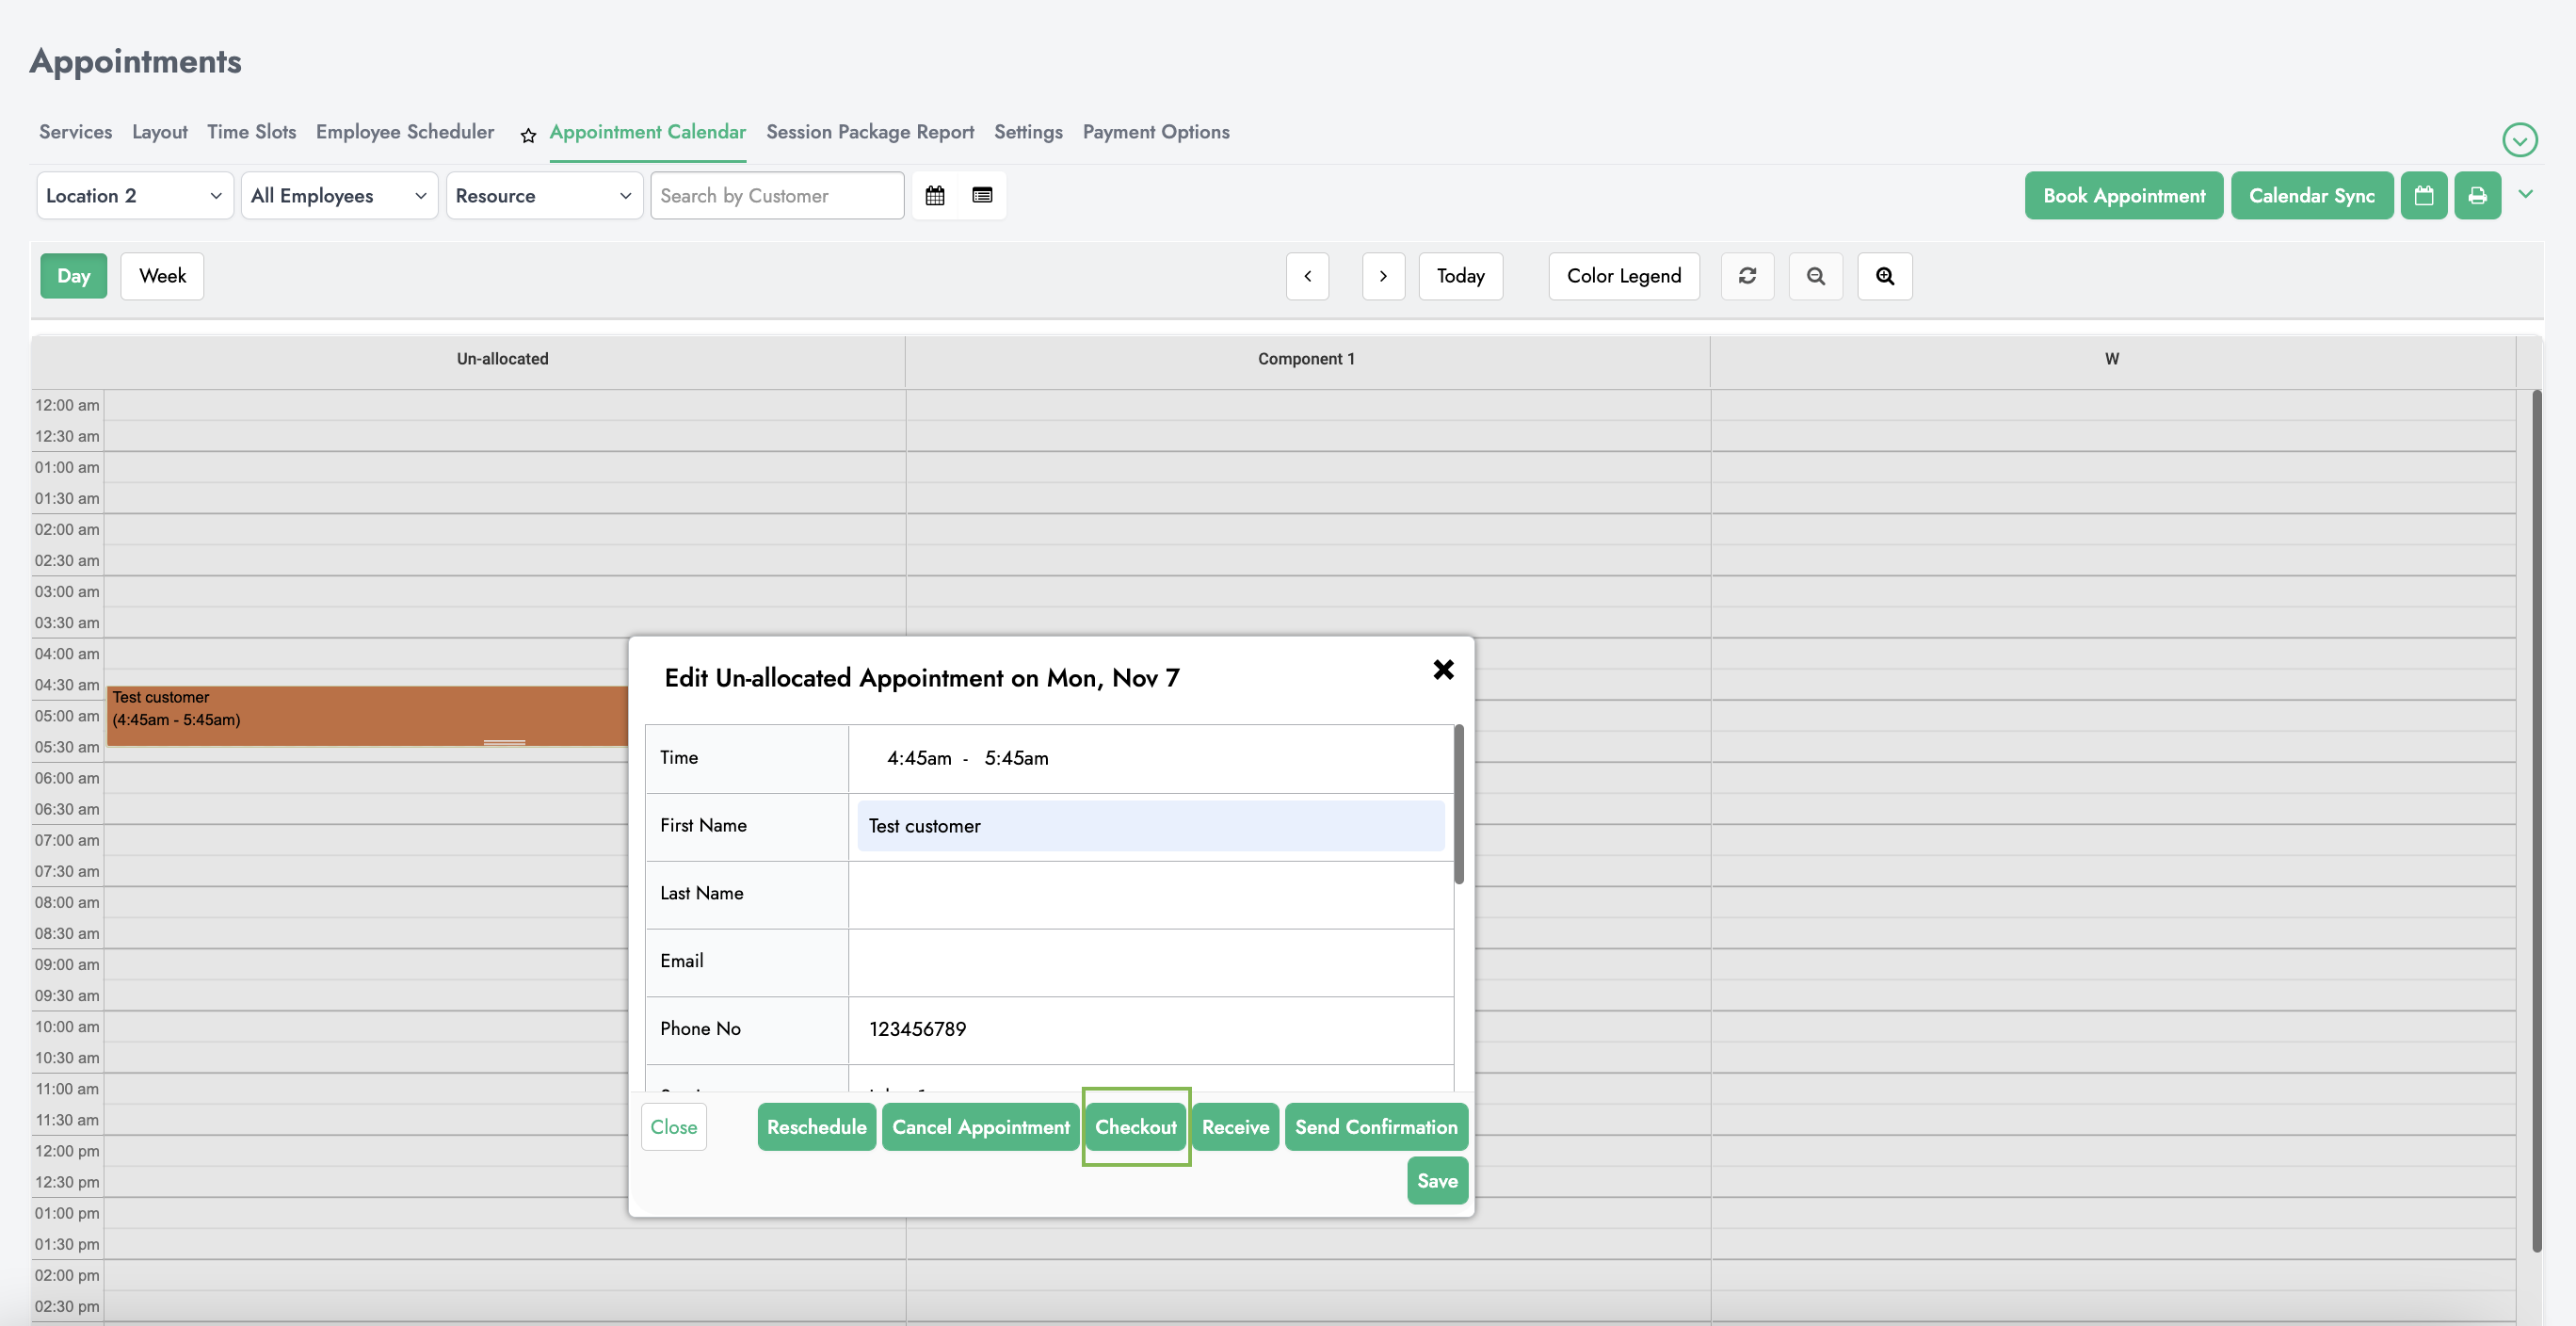Open the Resource dropdown
The image size is (2576, 1326).
(x=543, y=196)
